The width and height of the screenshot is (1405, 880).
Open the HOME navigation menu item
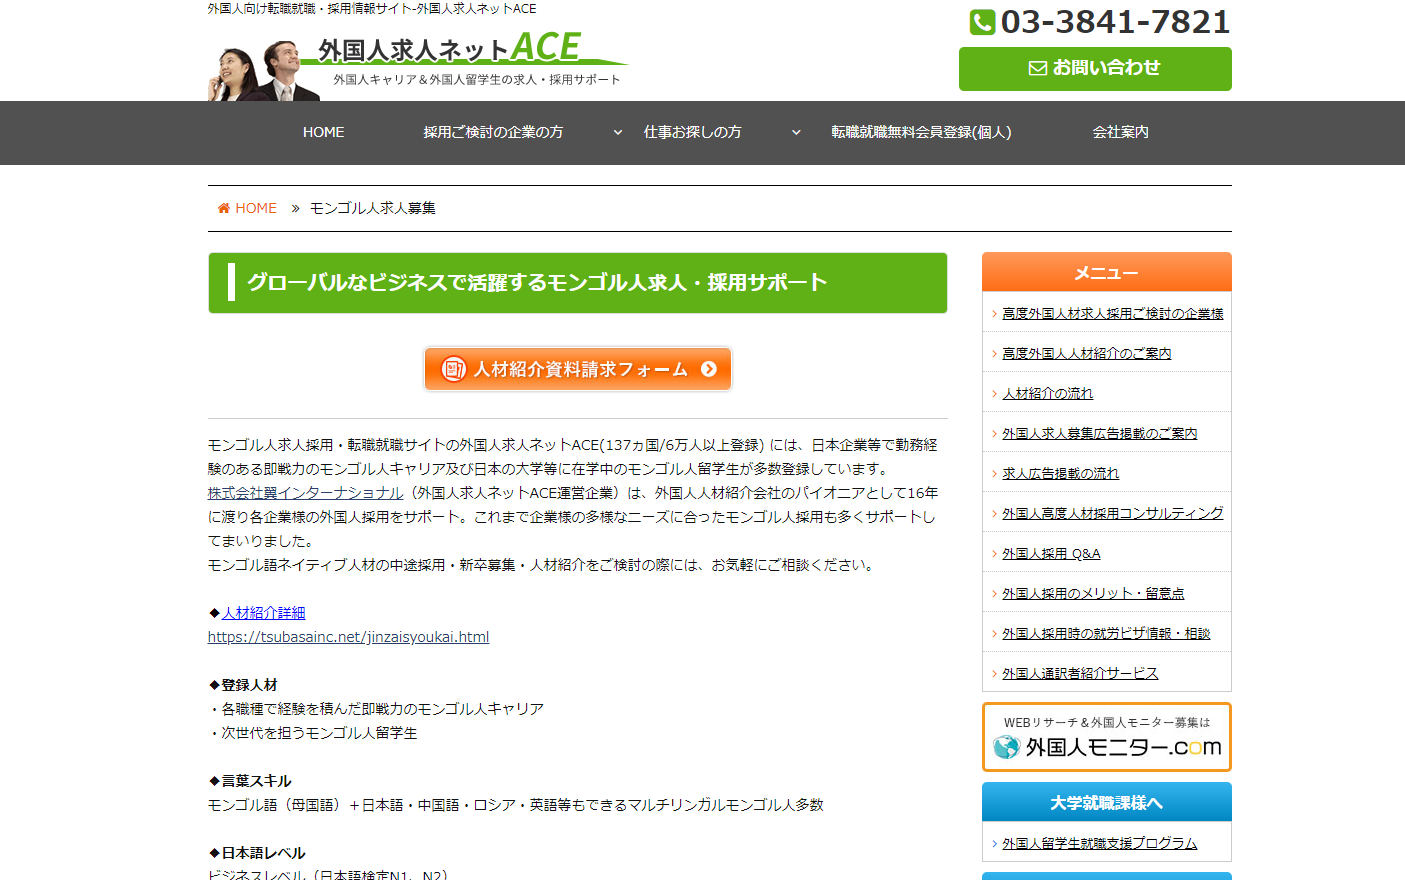[323, 132]
